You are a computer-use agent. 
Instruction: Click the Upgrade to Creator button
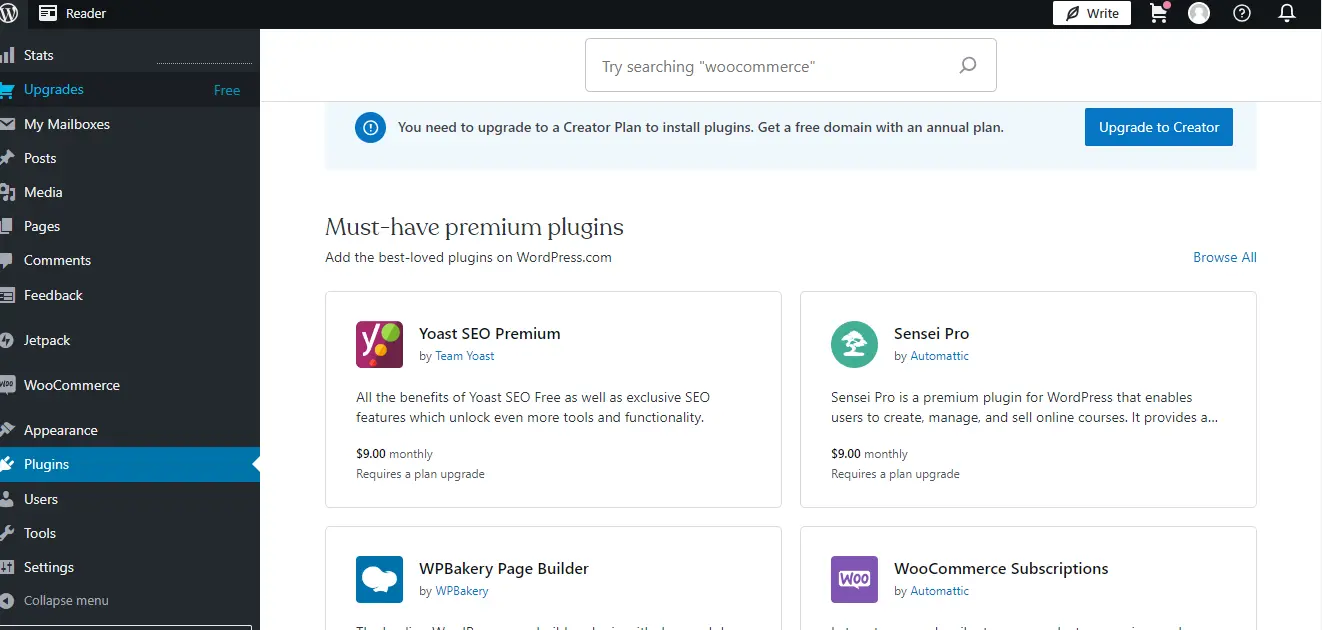tap(1159, 127)
